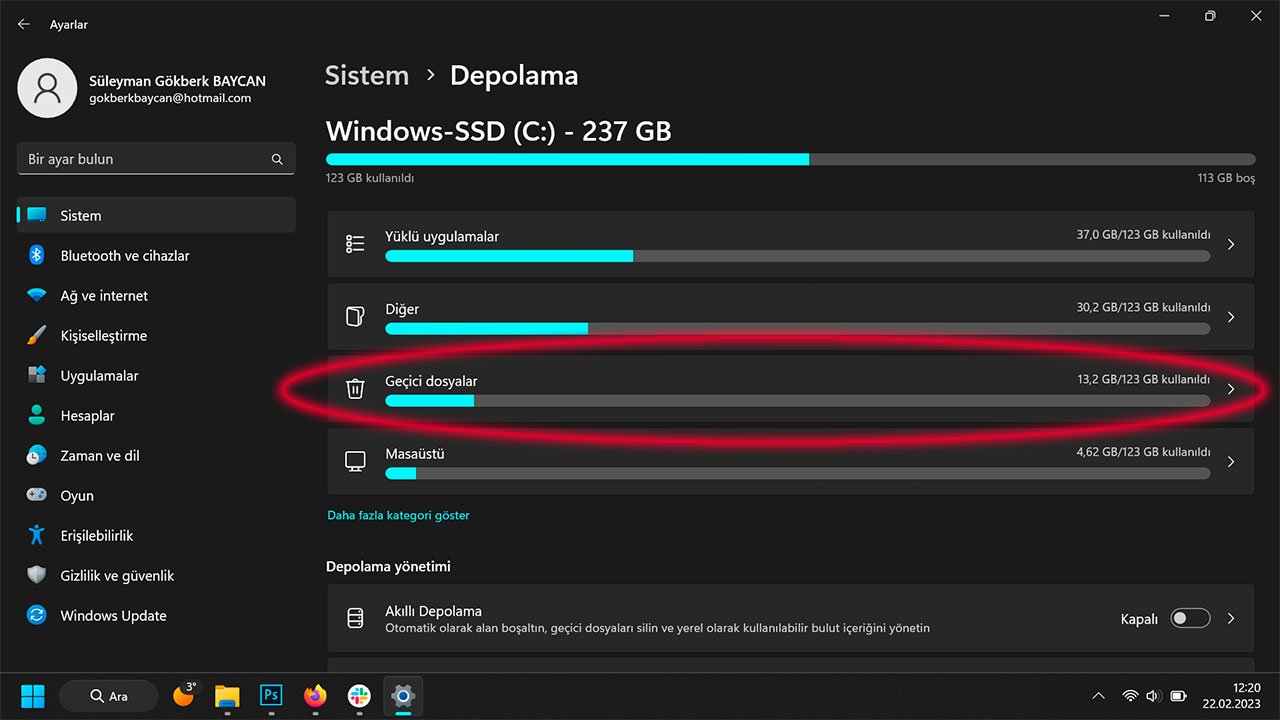Go back with the arrow next to Ayarlar
Viewport: 1280px width, 720px height.
pyautogui.click(x=24, y=24)
